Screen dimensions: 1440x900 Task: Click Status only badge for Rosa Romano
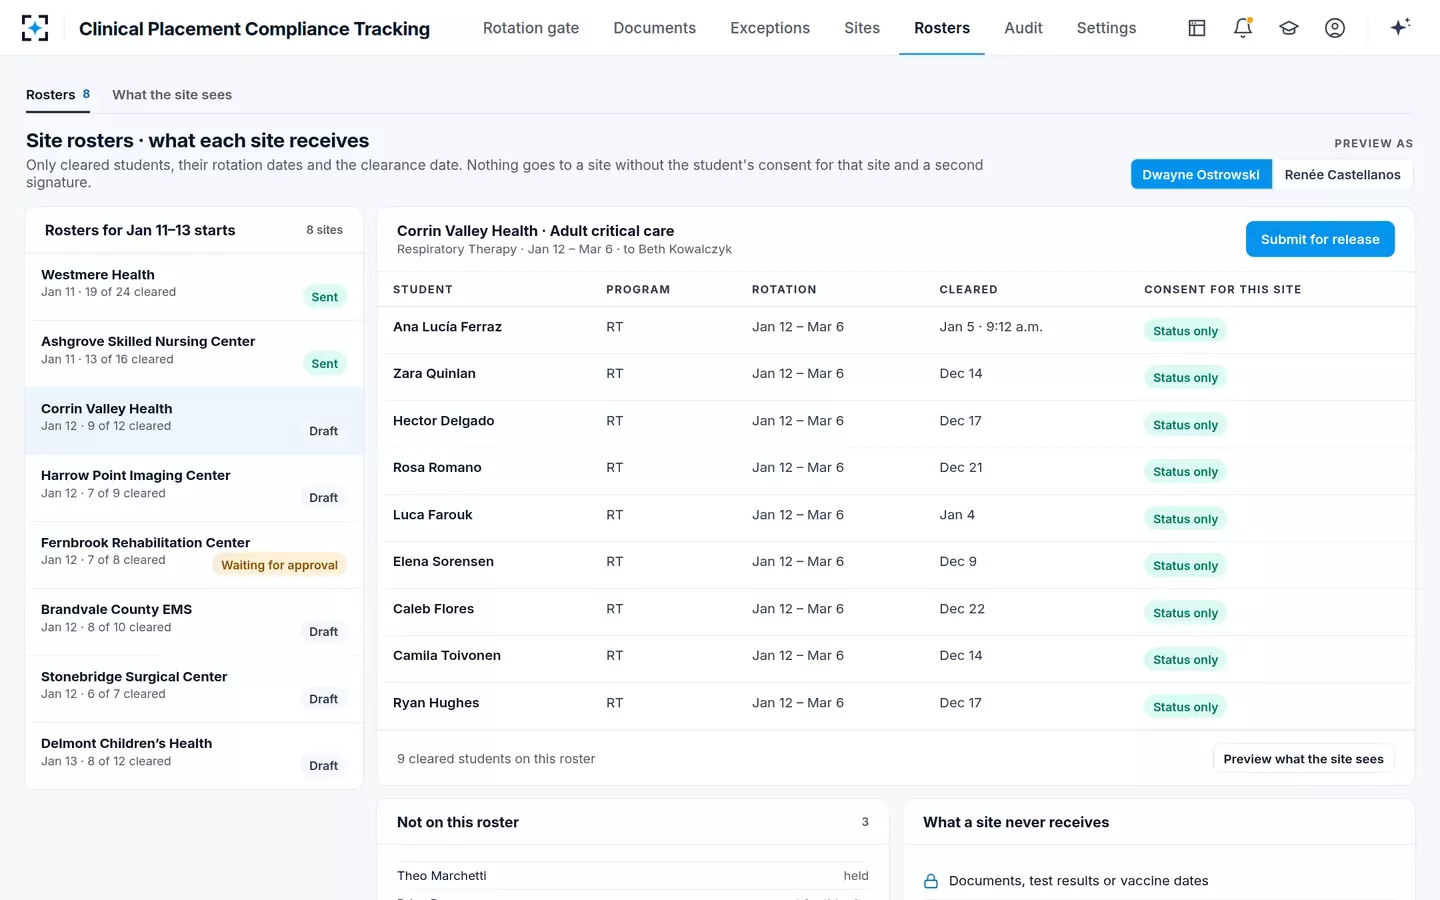1185,472
